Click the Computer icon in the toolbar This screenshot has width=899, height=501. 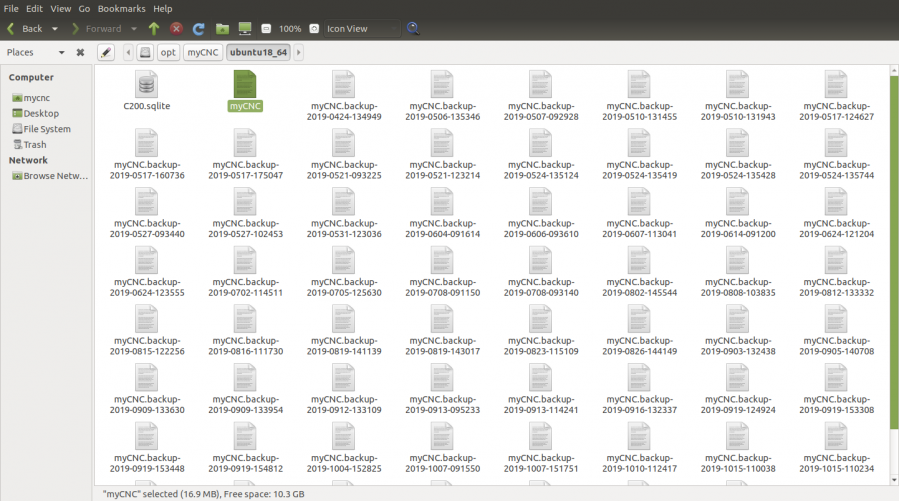pyautogui.click(x=245, y=29)
